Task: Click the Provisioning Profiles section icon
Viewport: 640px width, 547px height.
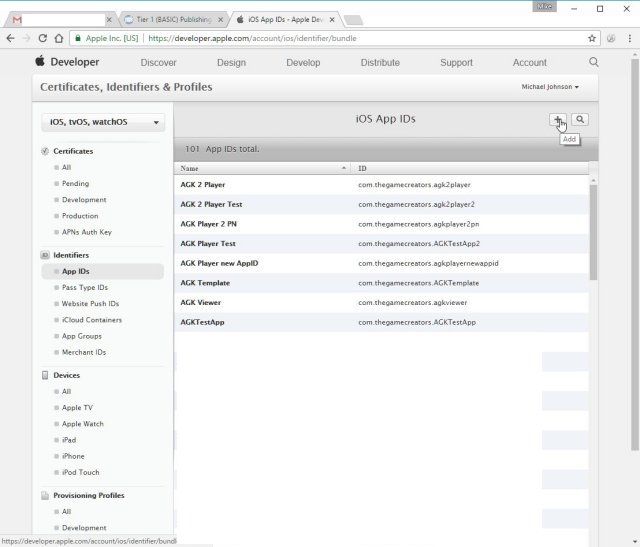Action: pos(45,496)
